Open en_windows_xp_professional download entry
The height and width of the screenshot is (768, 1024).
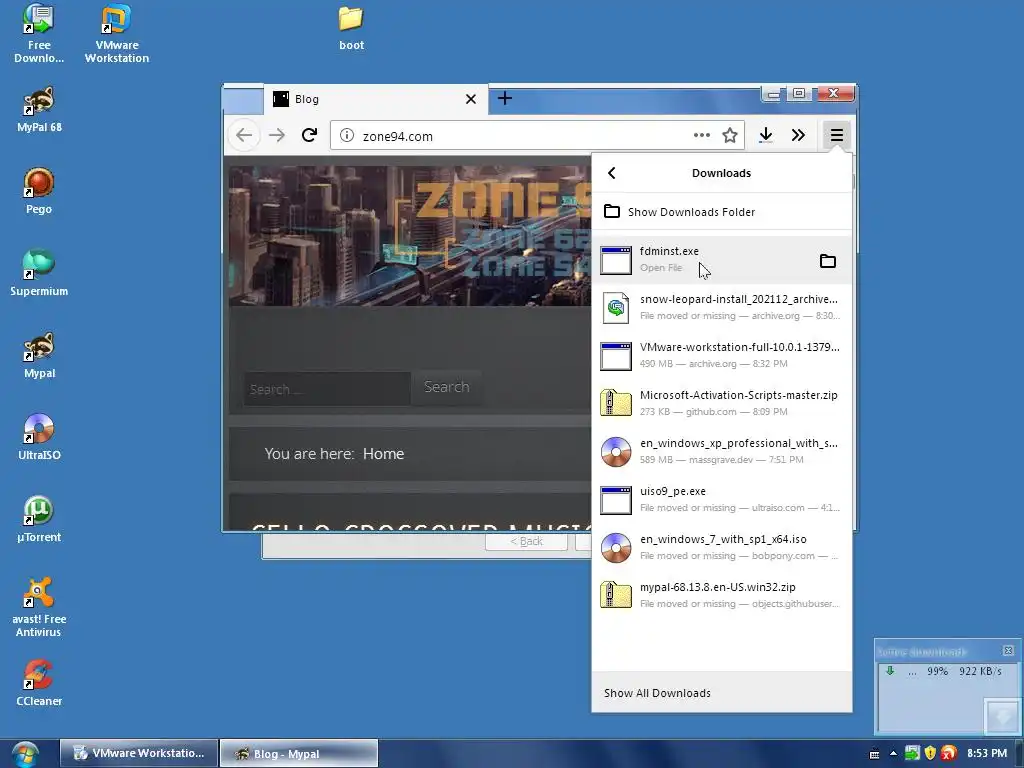tap(722, 451)
